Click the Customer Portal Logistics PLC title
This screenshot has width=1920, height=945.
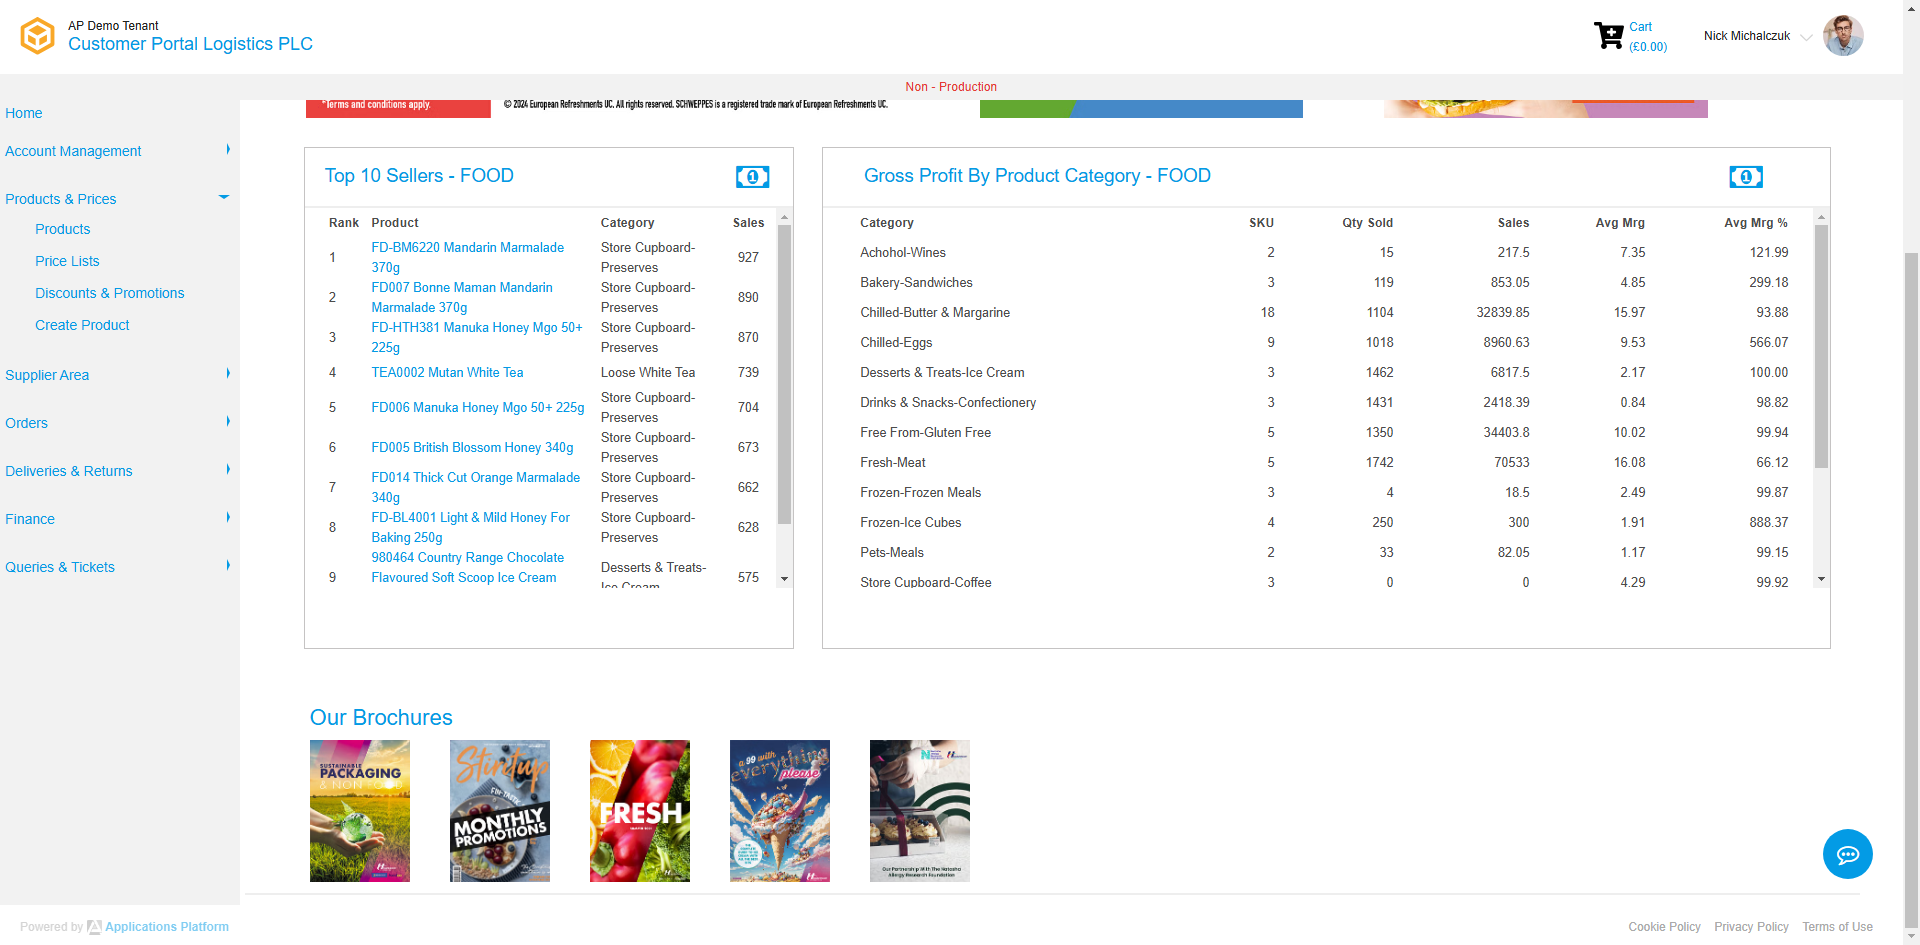click(190, 44)
